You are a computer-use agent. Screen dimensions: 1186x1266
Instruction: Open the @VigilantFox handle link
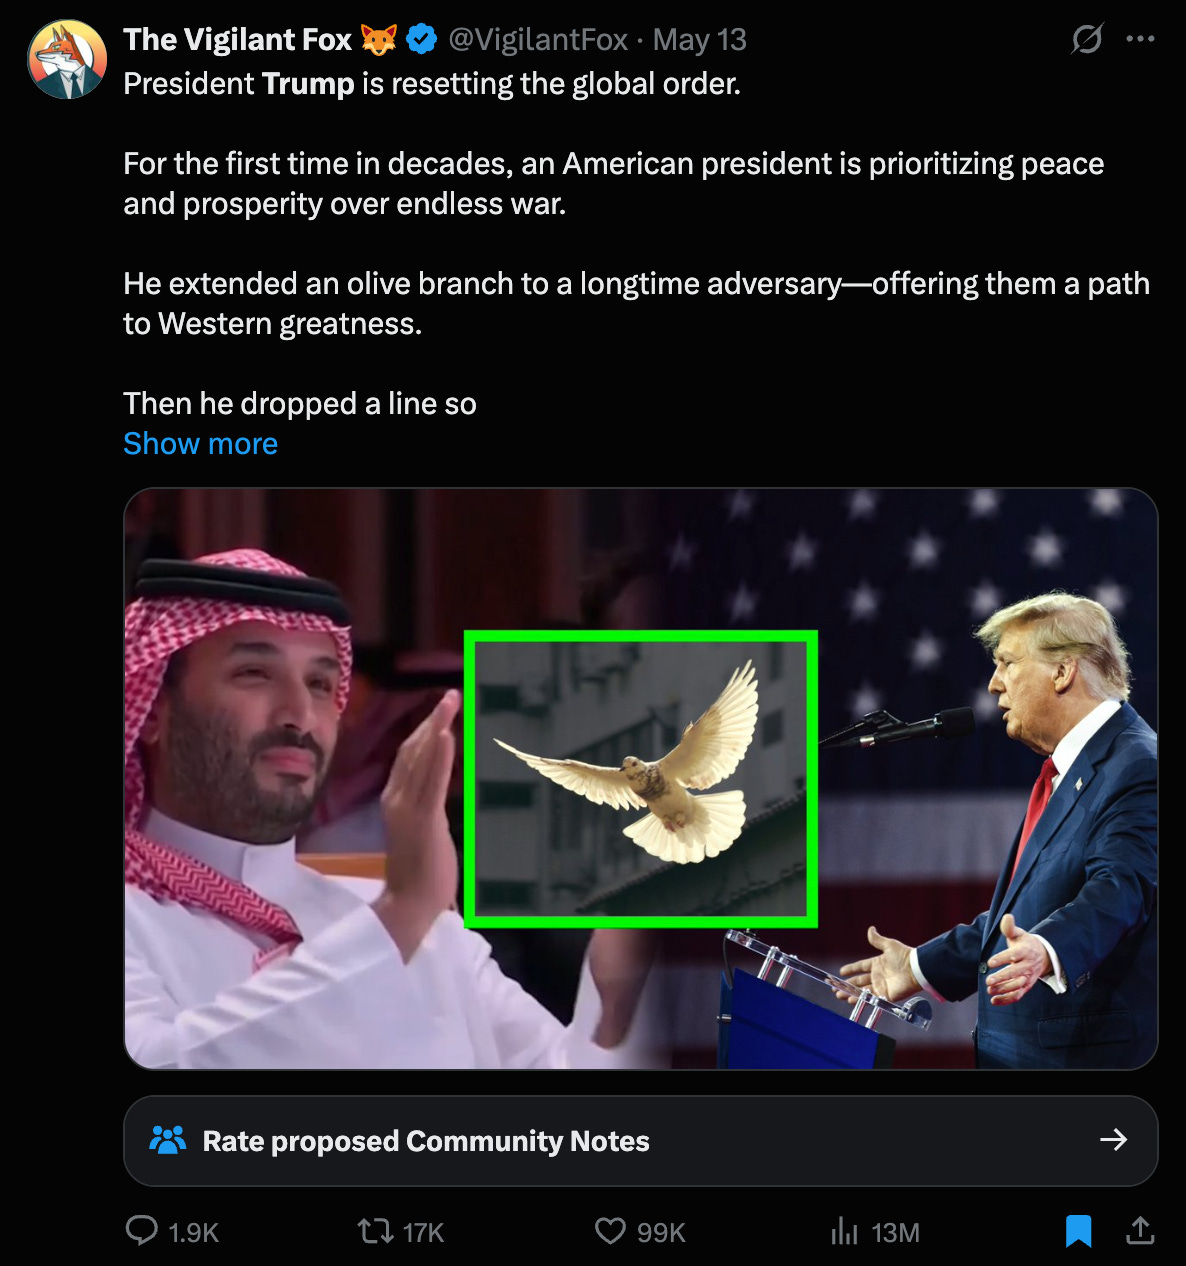[538, 40]
